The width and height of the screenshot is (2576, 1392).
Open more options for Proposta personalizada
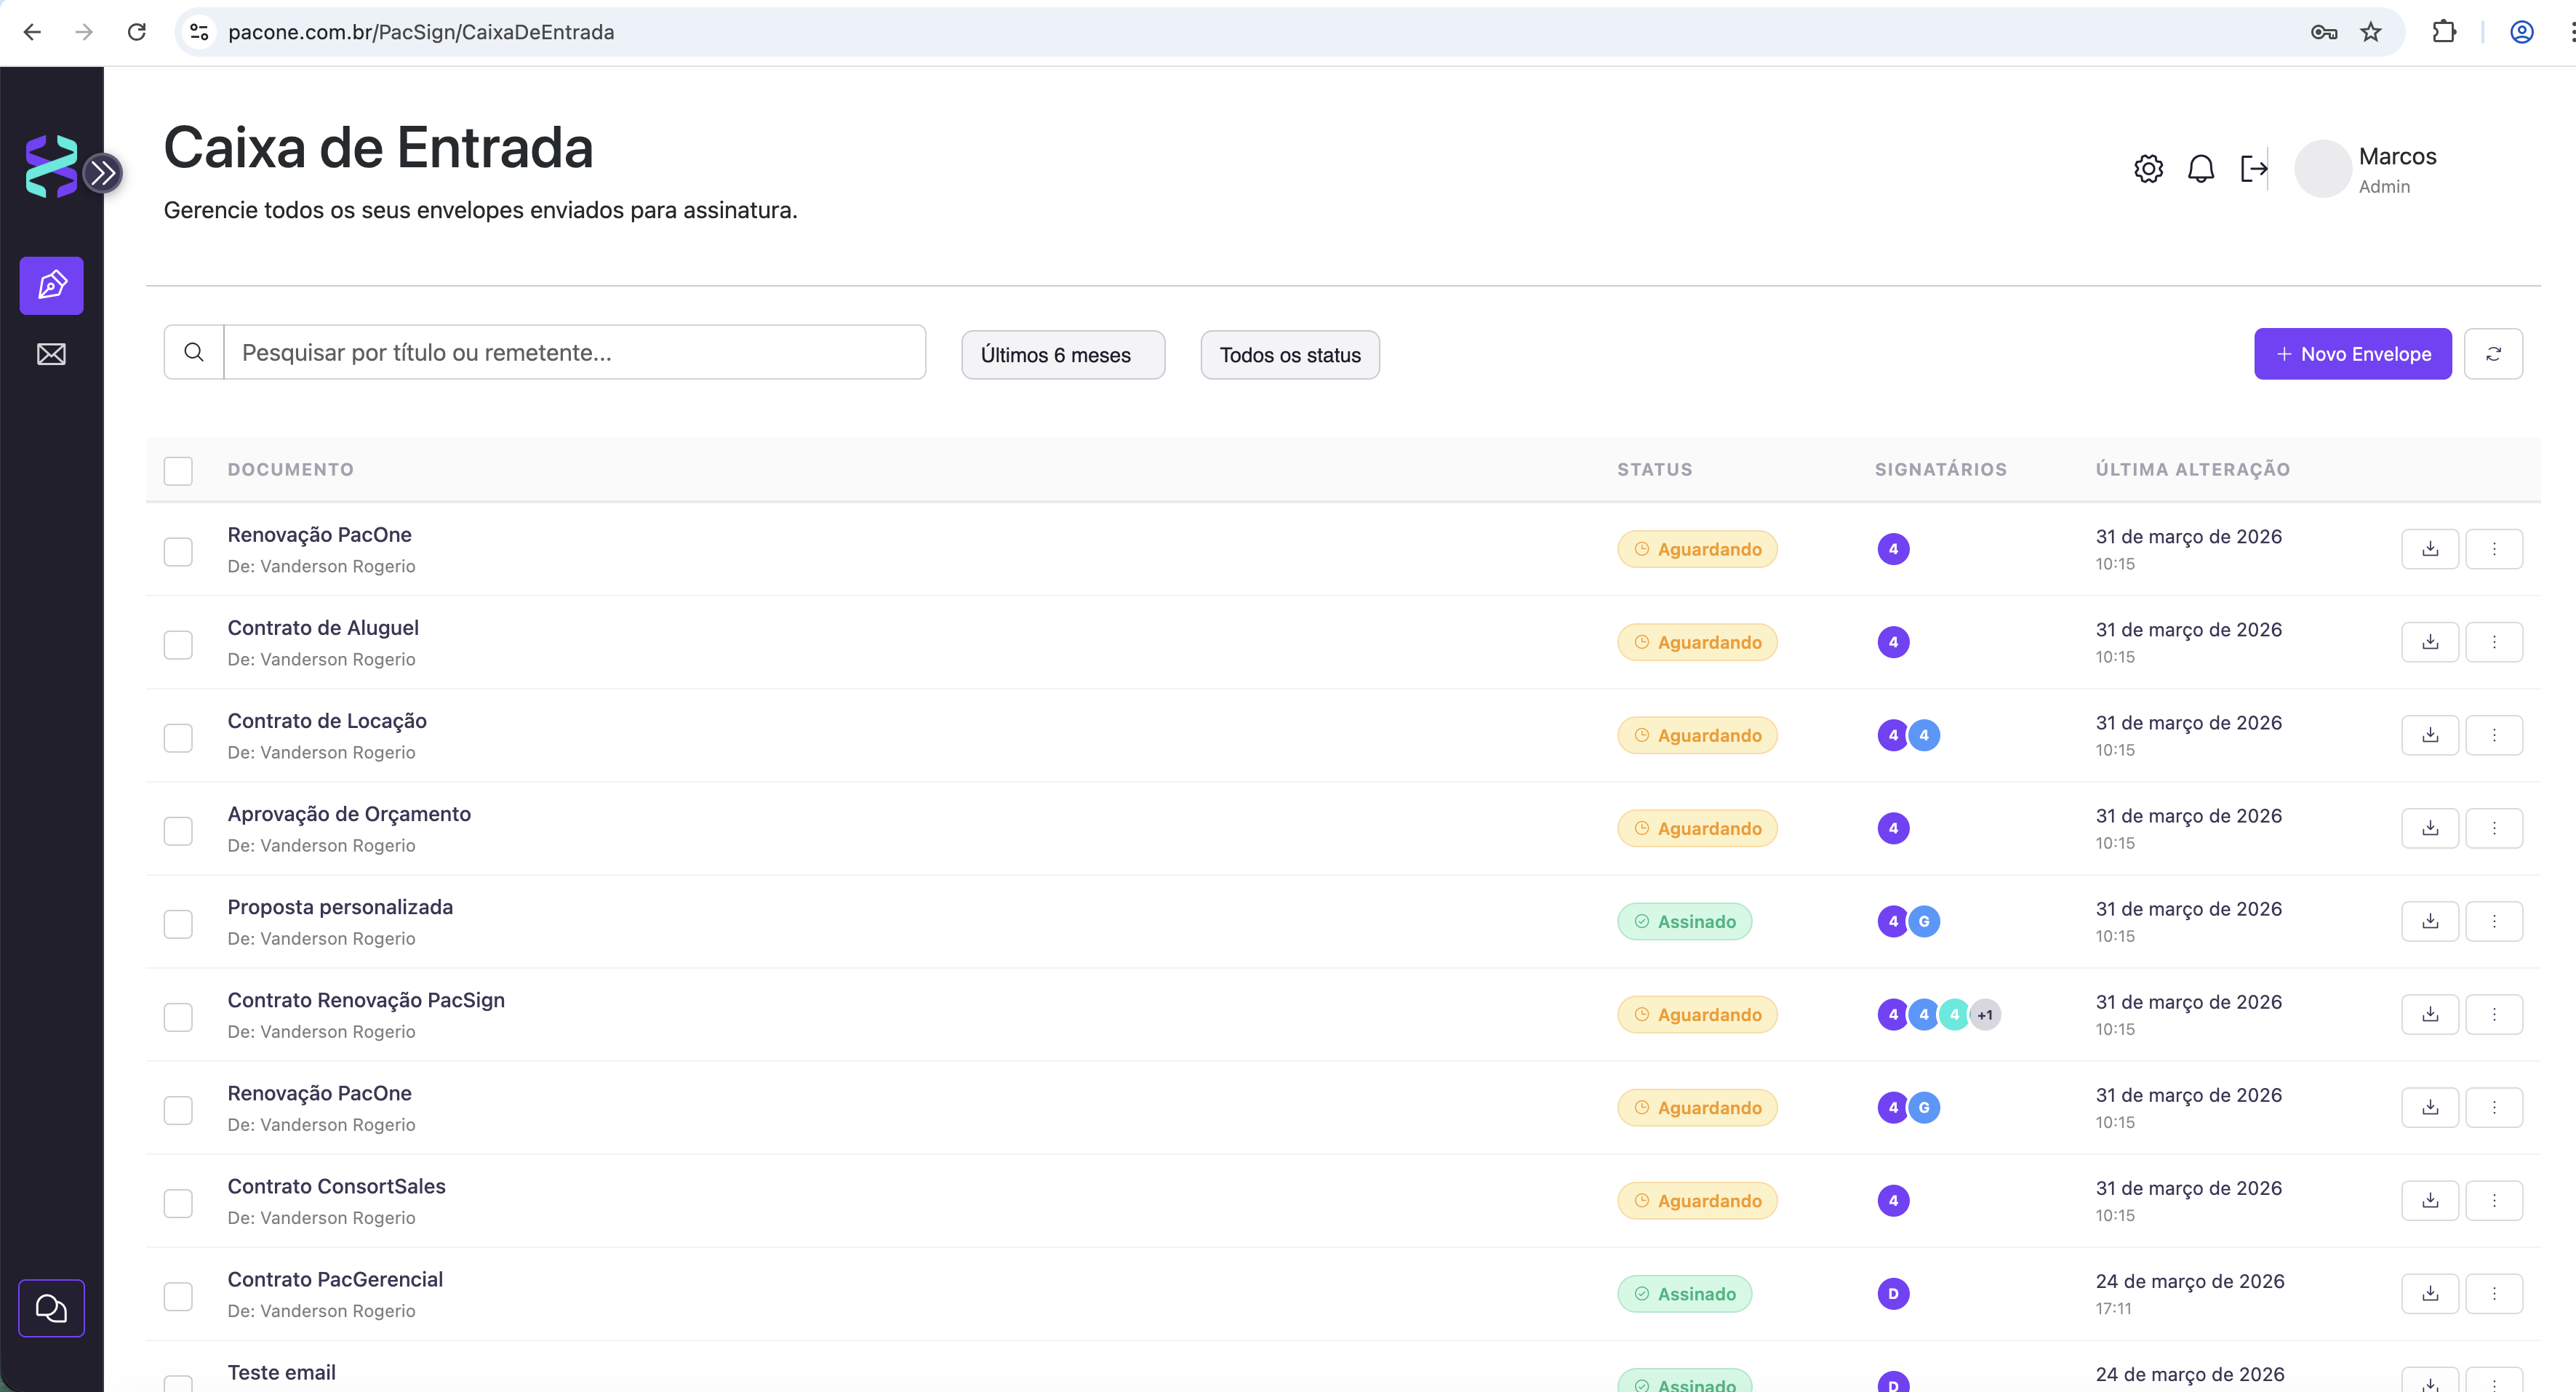(2494, 921)
